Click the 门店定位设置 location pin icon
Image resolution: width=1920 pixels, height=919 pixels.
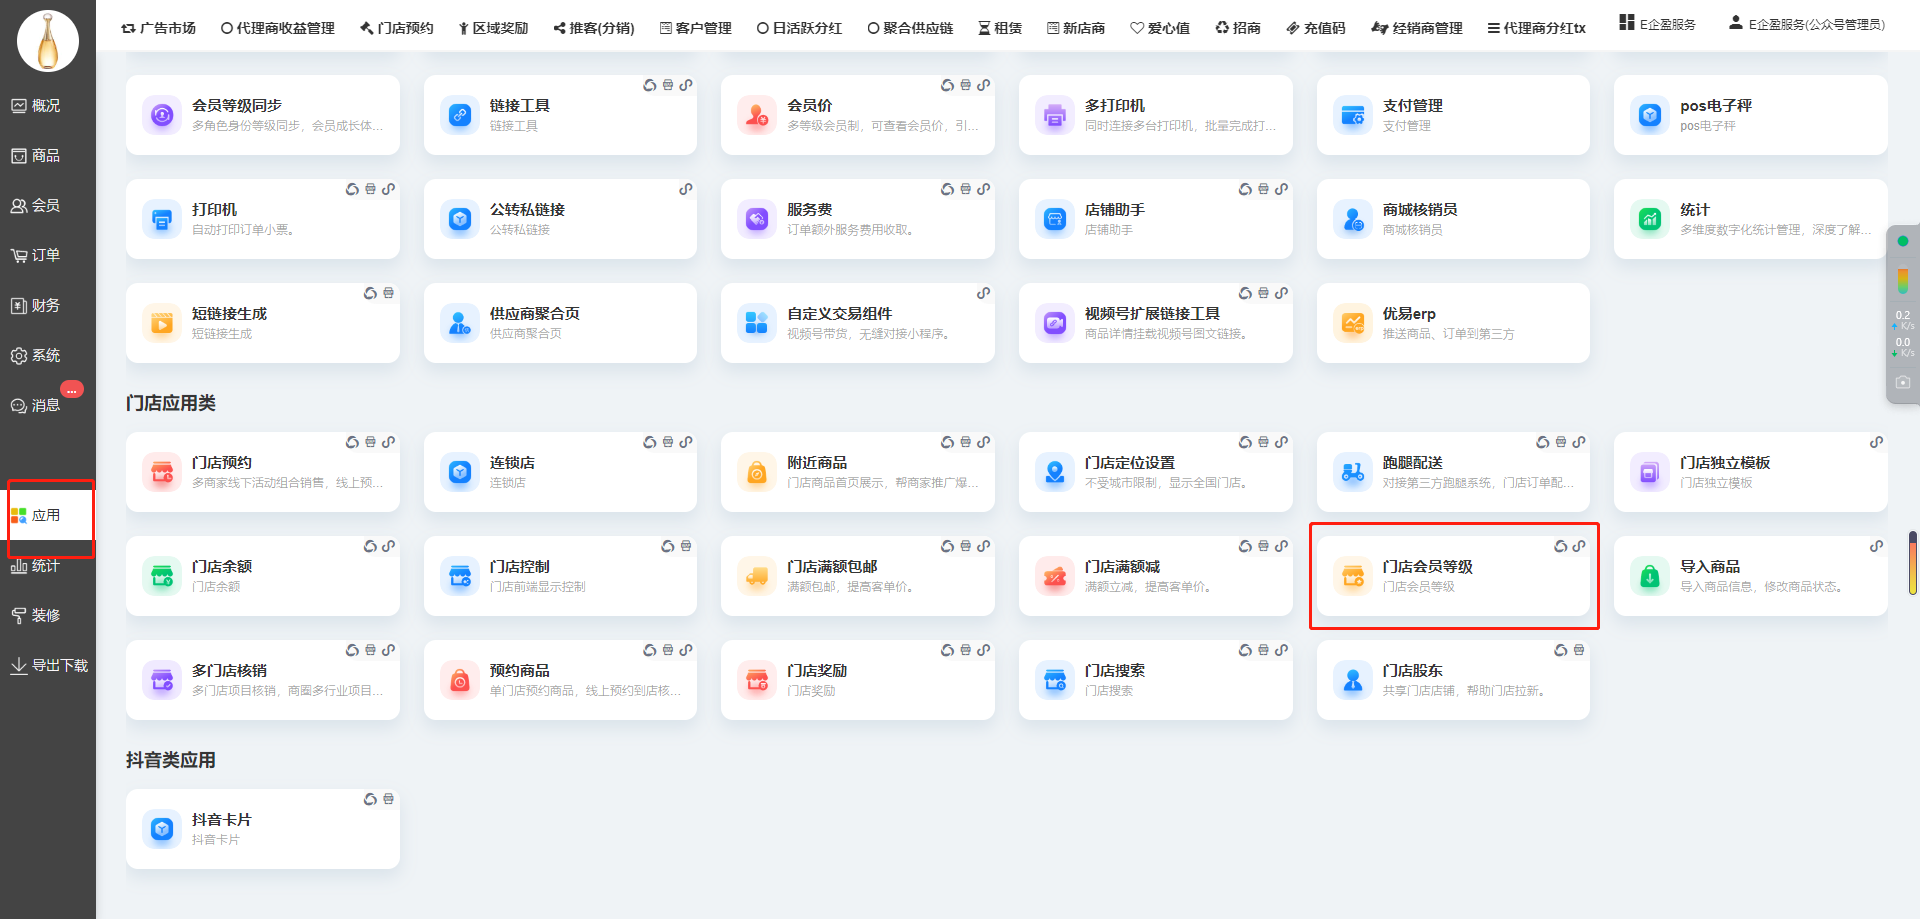[x=1054, y=472]
